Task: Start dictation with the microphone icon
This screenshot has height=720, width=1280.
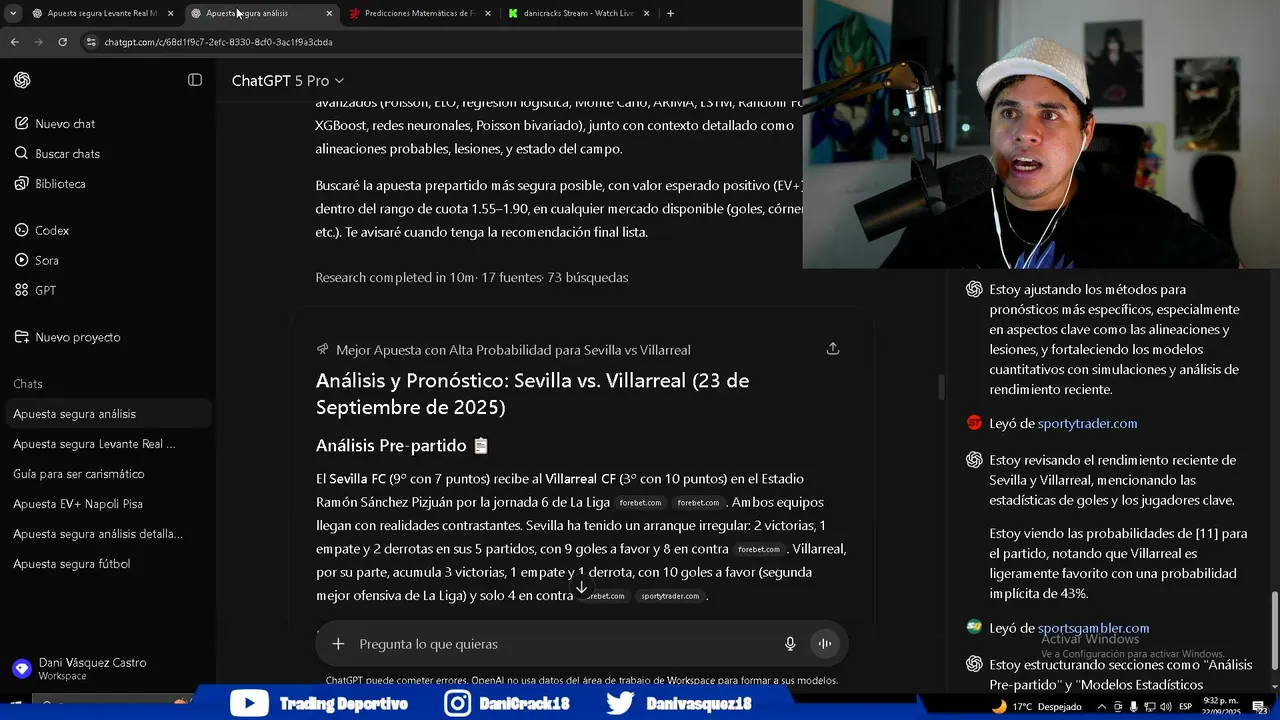Action: pyautogui.click(x=790, y=644)
